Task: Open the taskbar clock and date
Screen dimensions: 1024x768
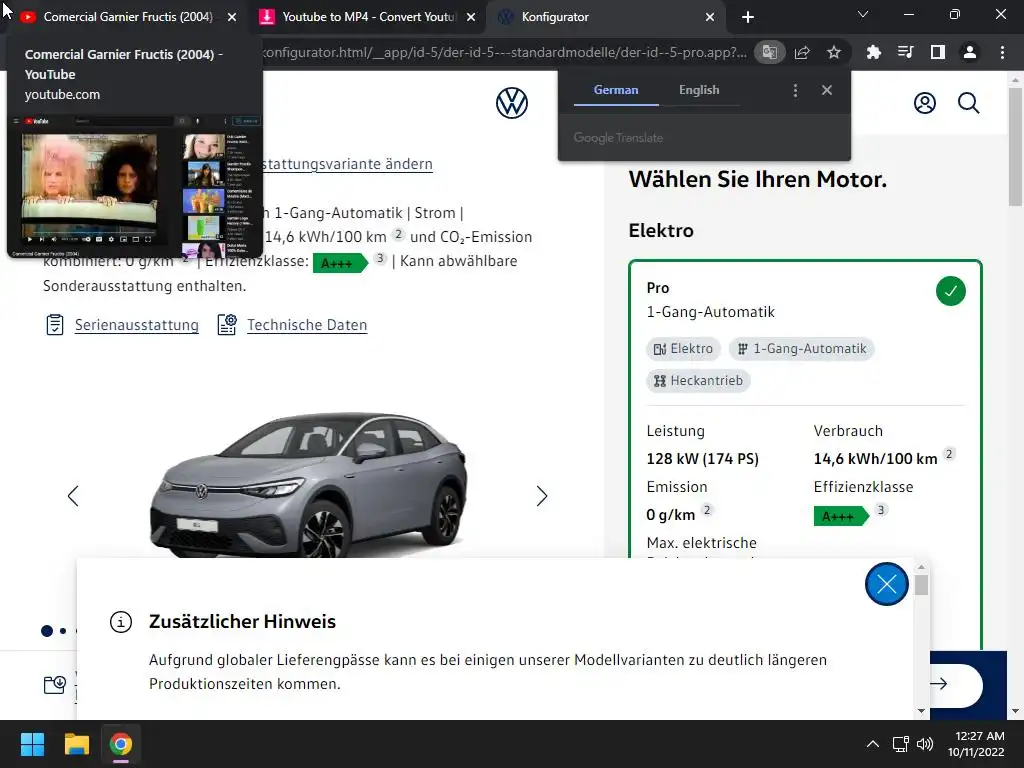Action: click(x=976, y=744)
